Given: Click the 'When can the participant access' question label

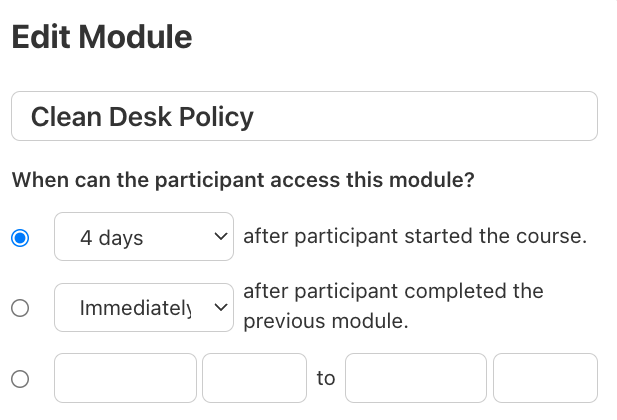Looking at the screenshot, I should [243, 181].
